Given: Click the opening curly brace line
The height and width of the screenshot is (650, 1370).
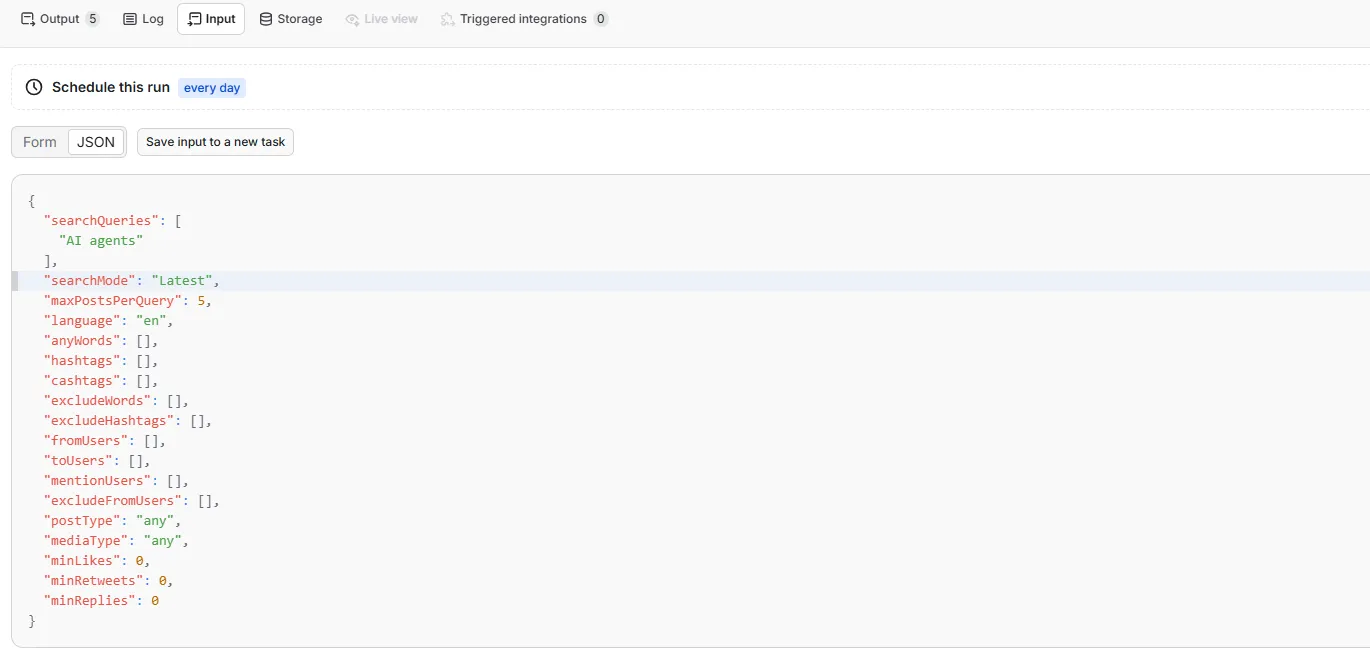Looking at the screenshot, I should click(x=32, y=201).
